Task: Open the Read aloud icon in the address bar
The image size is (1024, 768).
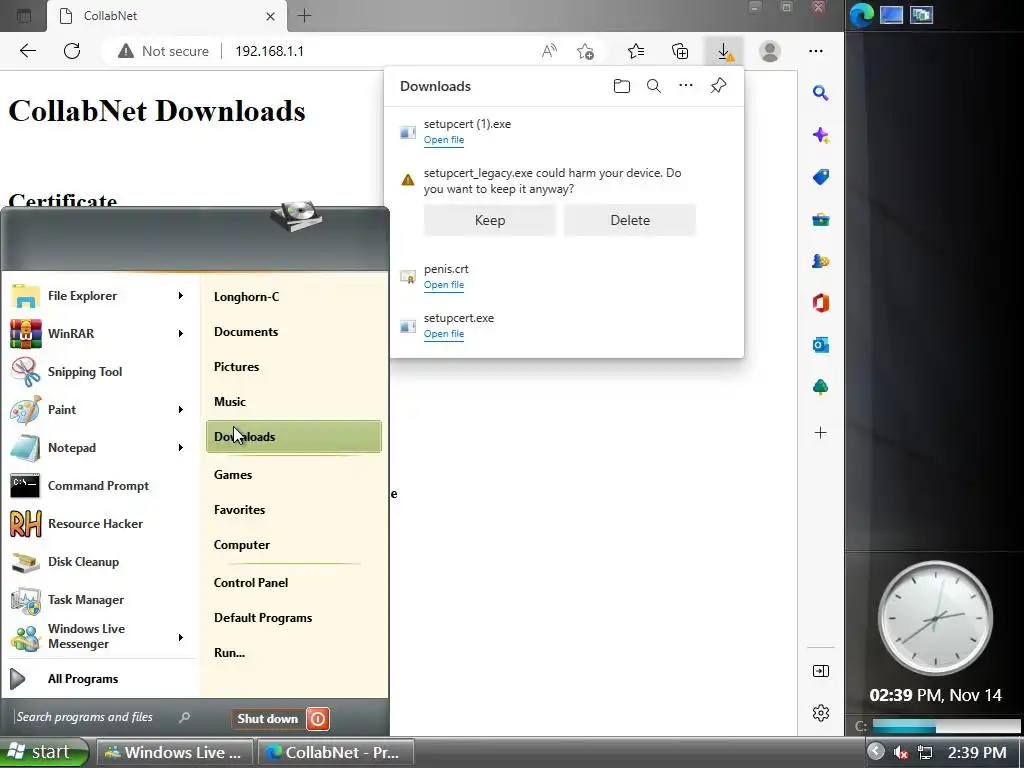Action: (x=549, y=51)
